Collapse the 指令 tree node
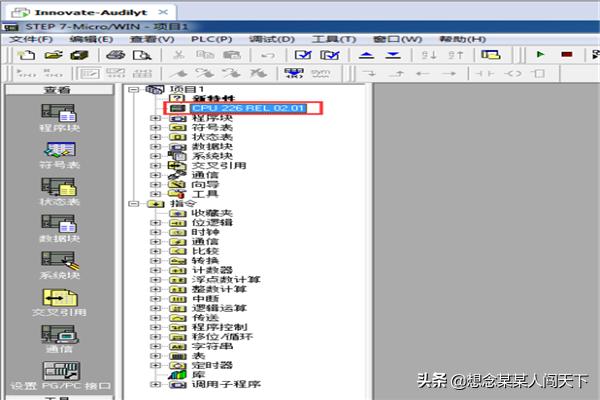This screenshot has height=400, width=600. coord(133,204)
